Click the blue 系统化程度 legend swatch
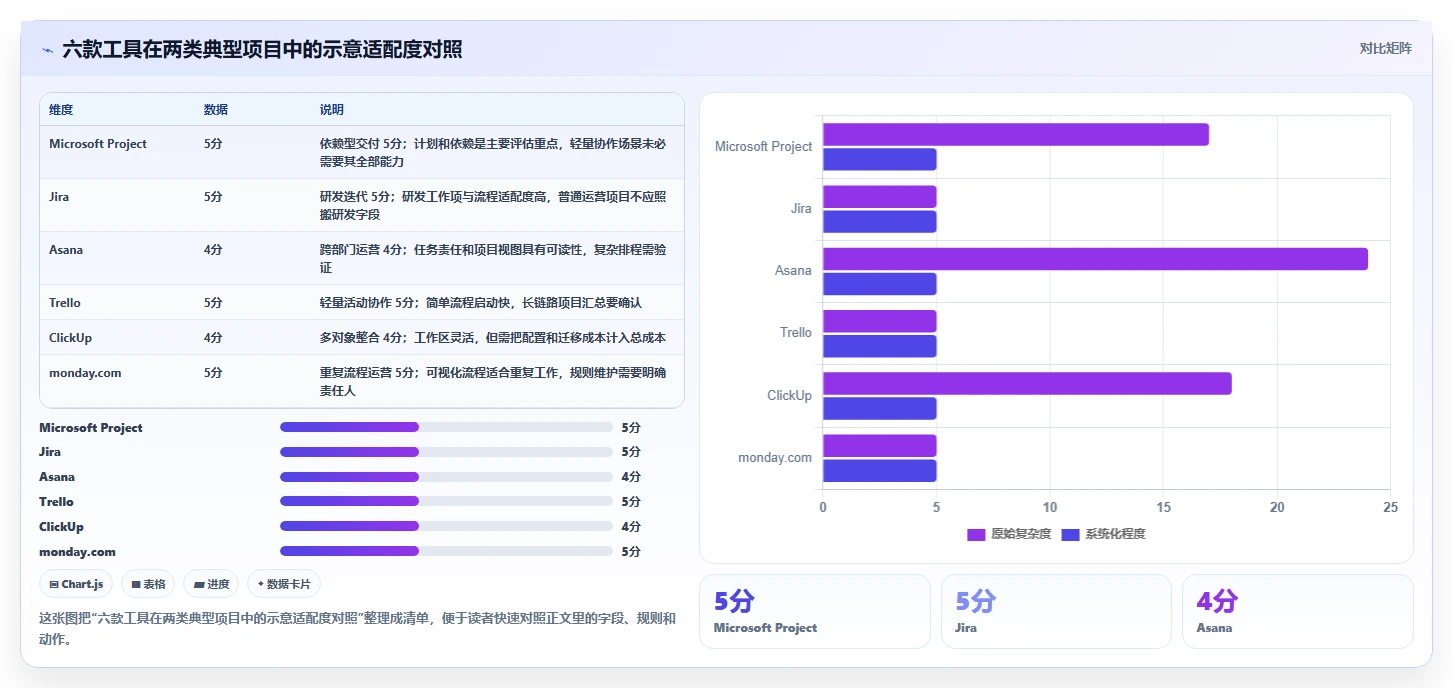 1070,535
